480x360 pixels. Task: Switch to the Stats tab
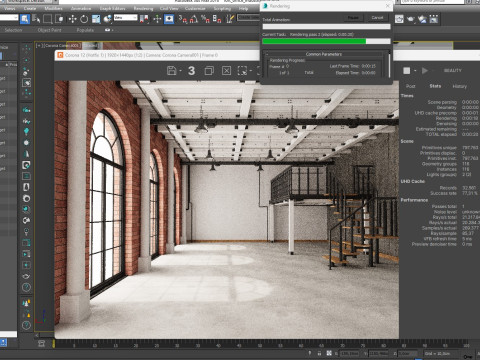pos(435,86)
